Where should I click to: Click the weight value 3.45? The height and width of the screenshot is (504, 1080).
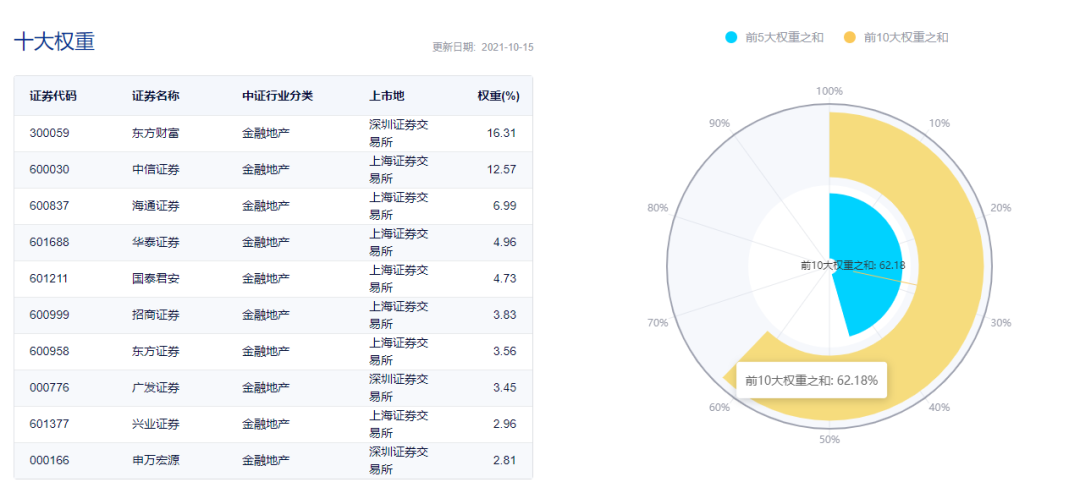(505, 388)
